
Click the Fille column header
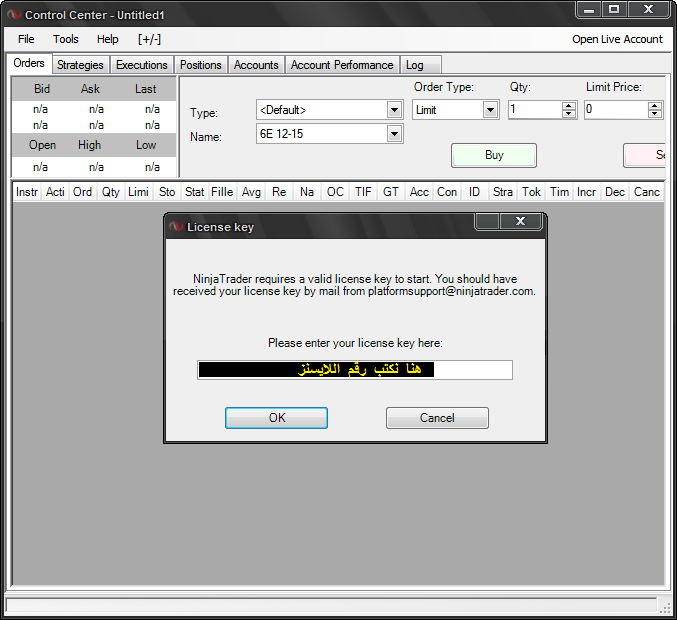click(x=222, y=192)
